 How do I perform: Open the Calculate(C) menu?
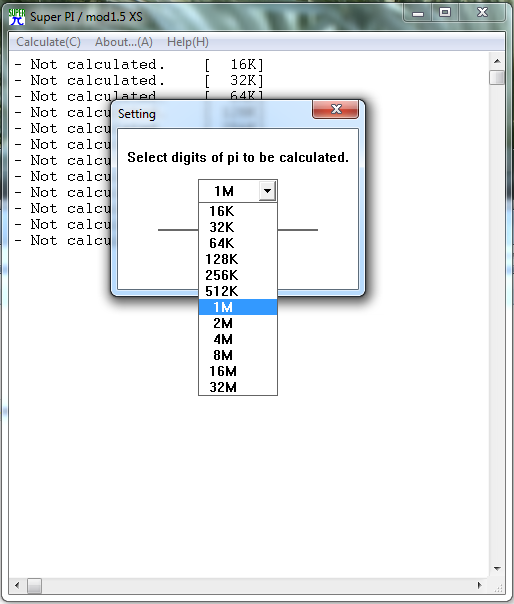point(49,42)
